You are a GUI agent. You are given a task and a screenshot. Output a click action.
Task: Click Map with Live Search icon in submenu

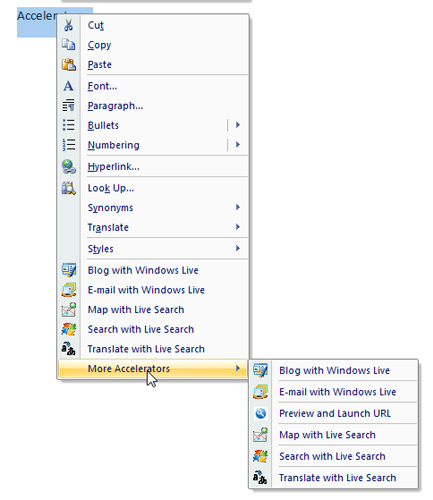coord(260,435)
